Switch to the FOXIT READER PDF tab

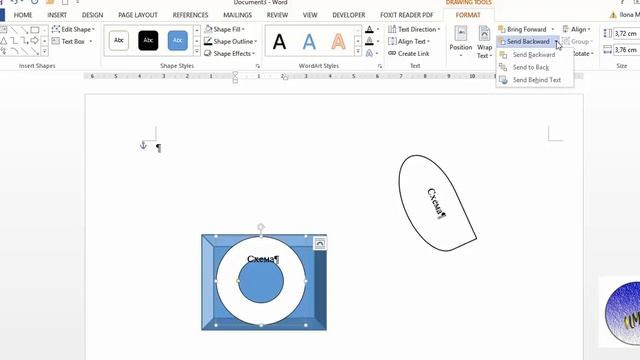[407, 15]
